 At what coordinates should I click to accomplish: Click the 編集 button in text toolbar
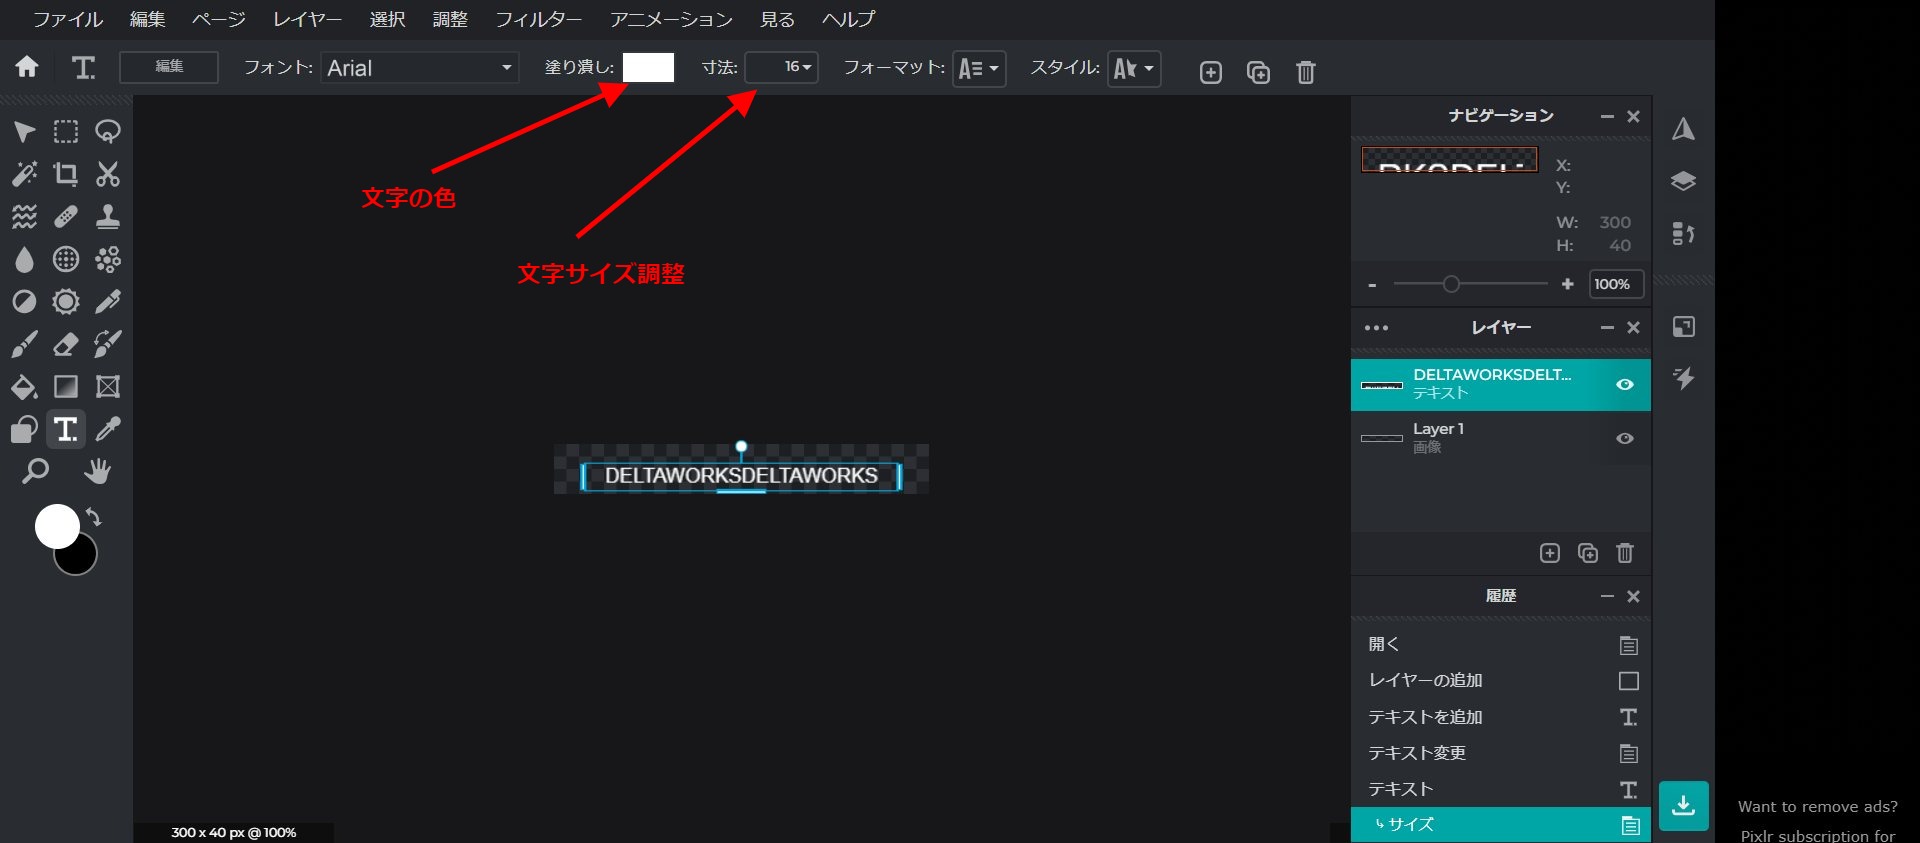(169, 67)
